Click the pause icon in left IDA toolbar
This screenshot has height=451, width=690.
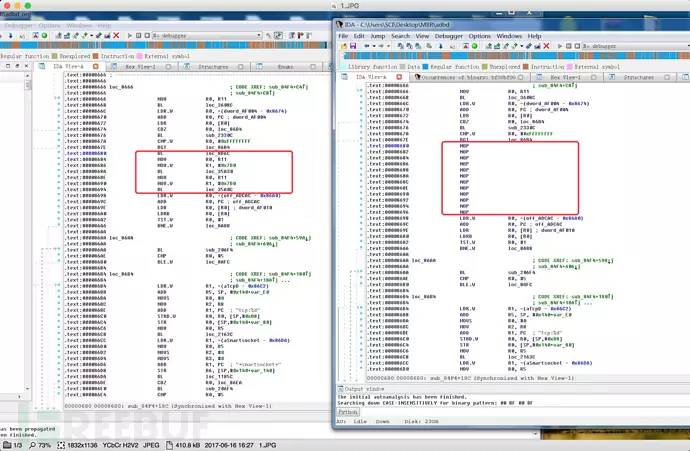[x=139, y=35]
